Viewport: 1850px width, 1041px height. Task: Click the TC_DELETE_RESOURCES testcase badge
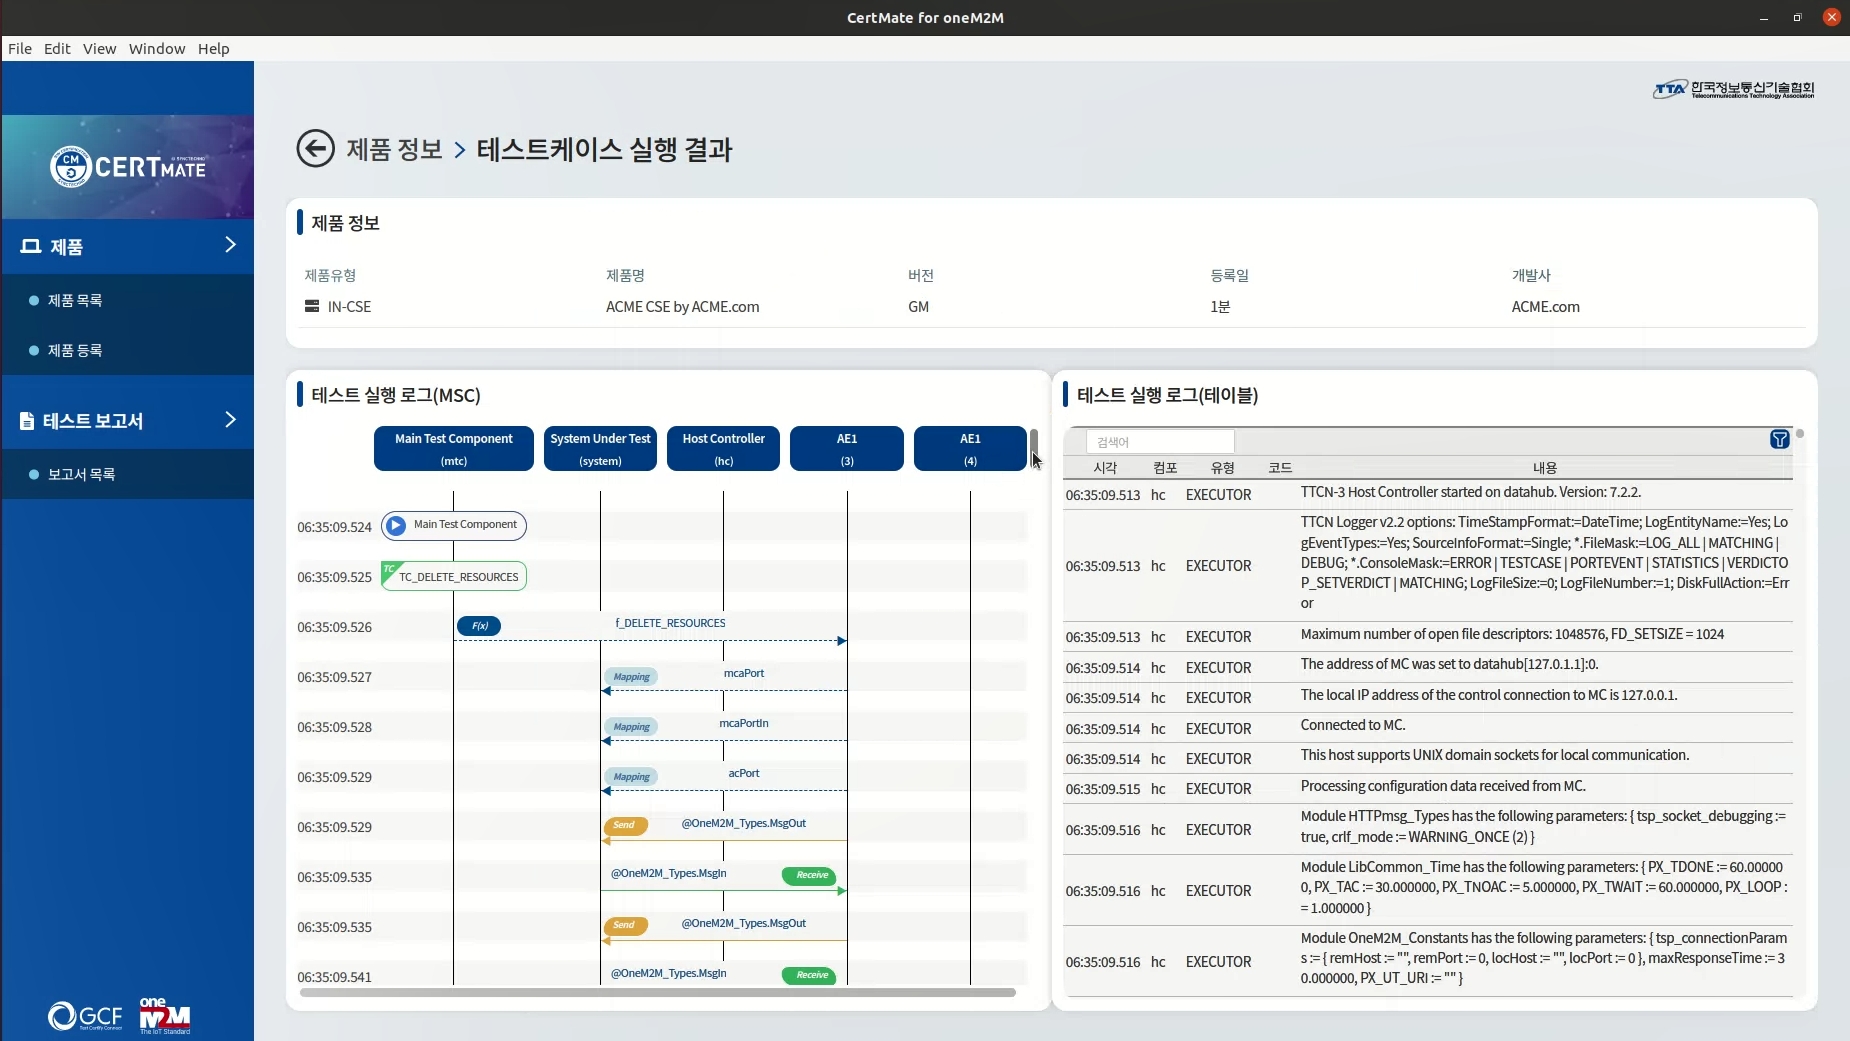[x=454, y=577]
